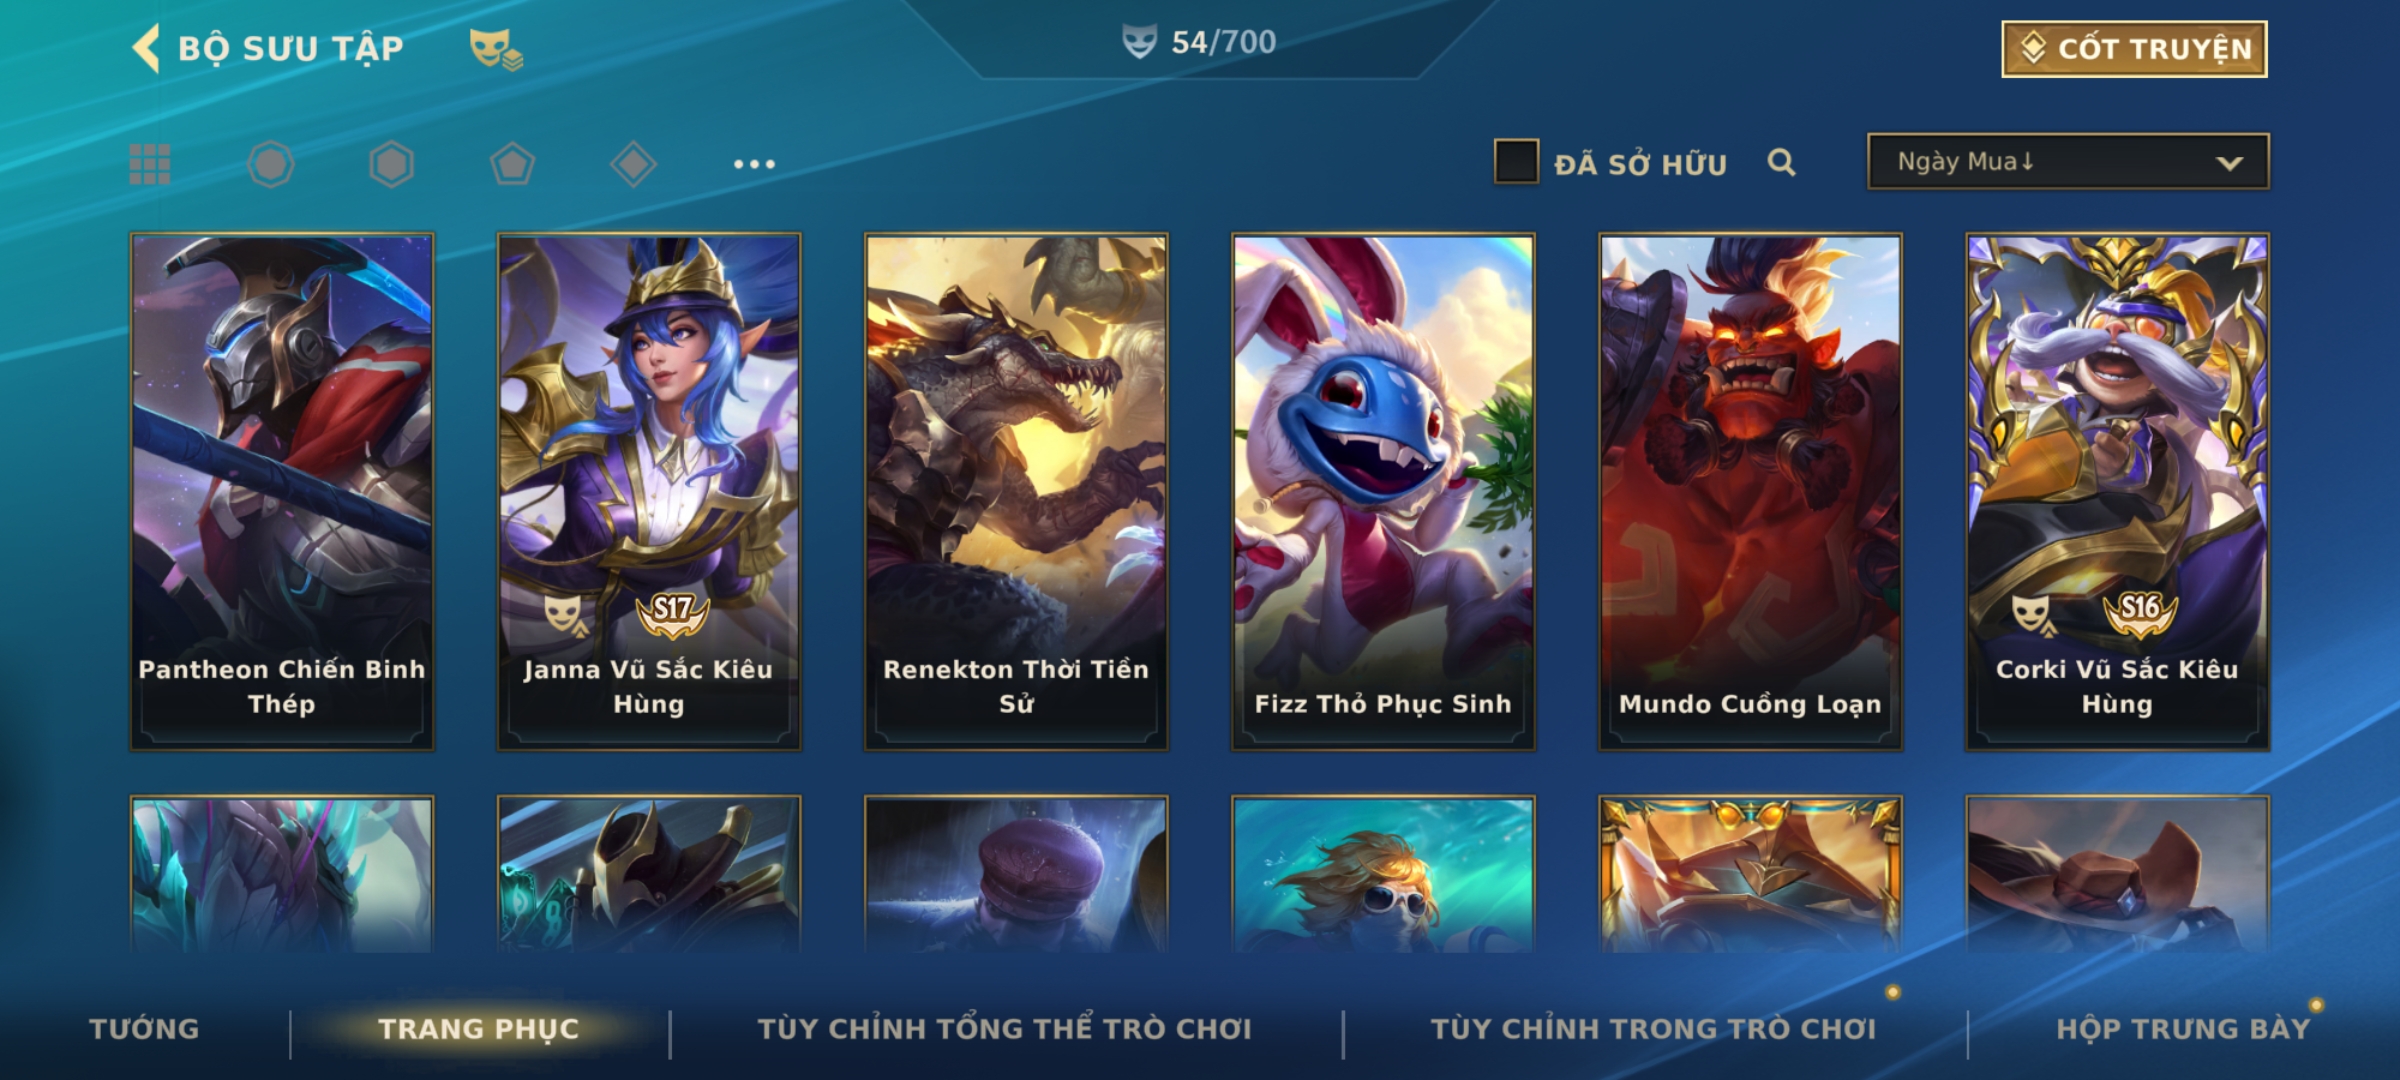Select the all-skins grid filter icon

tap(150, 164)
